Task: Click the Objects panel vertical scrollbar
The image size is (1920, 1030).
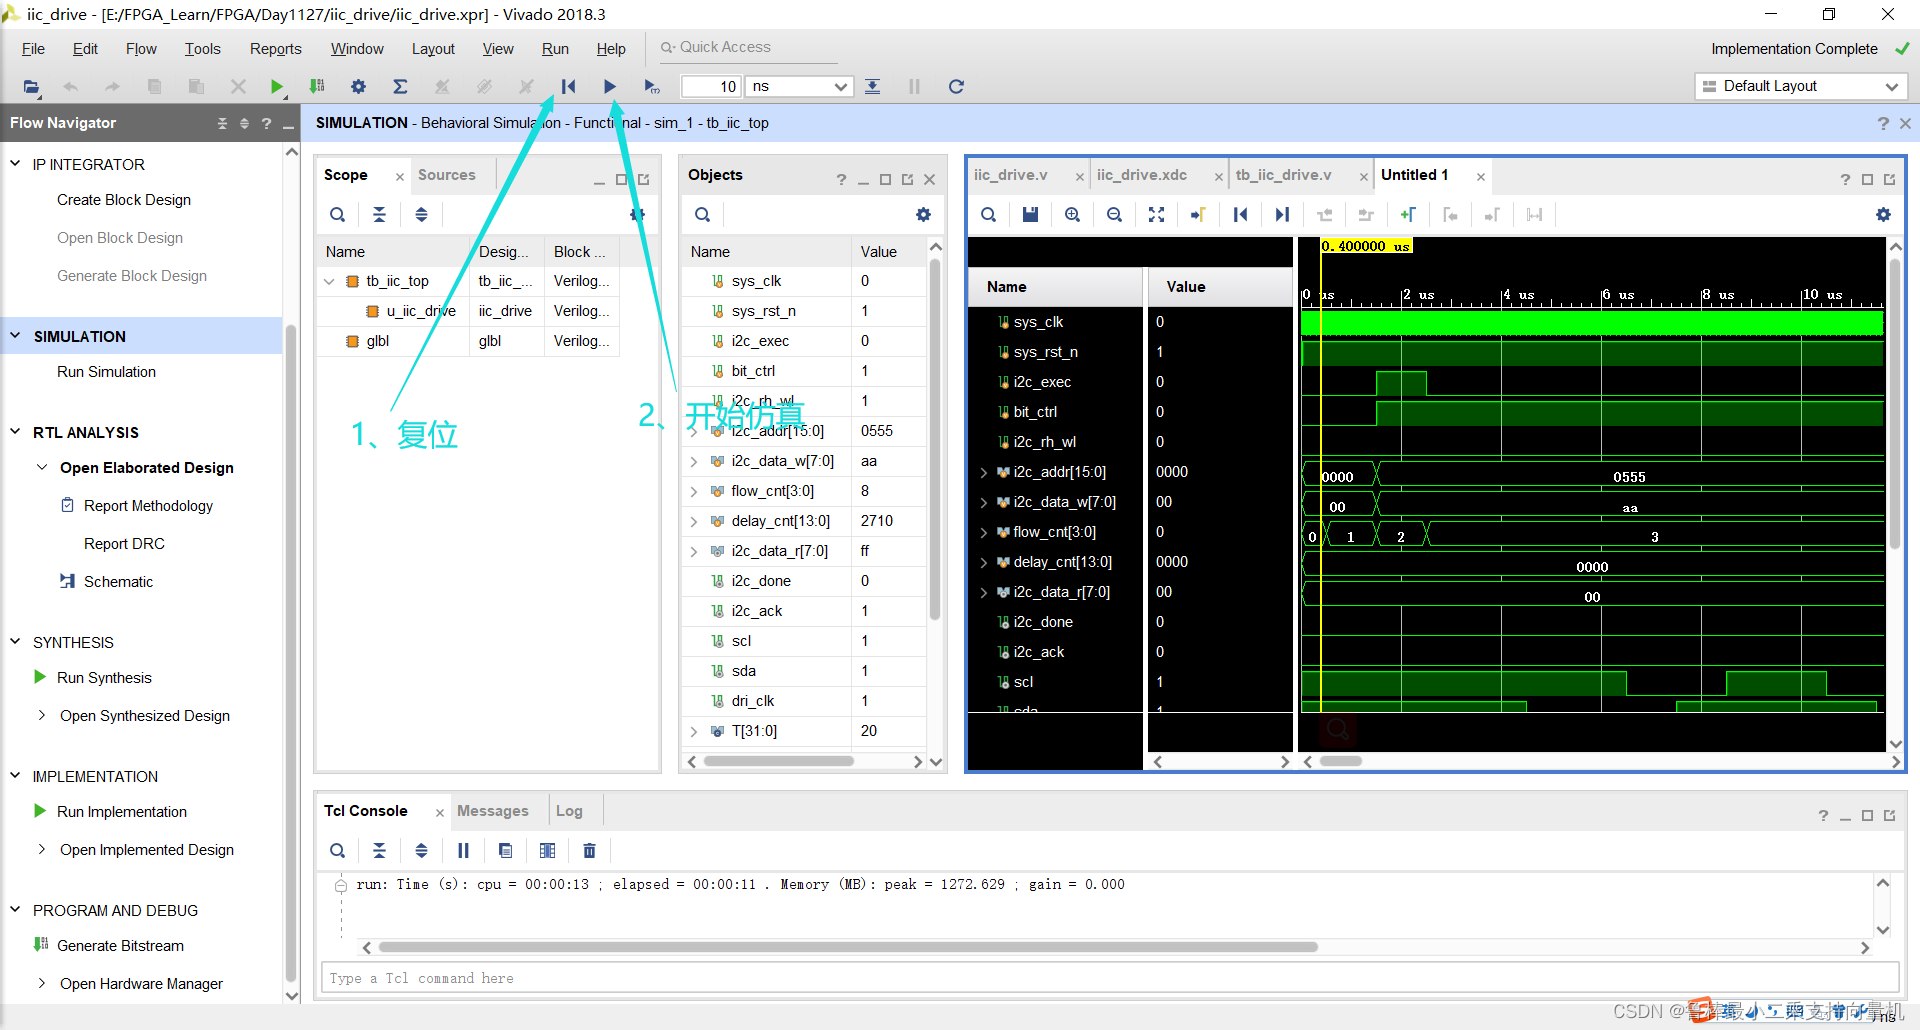Action: pyautogui.click(x=935, y=440)
